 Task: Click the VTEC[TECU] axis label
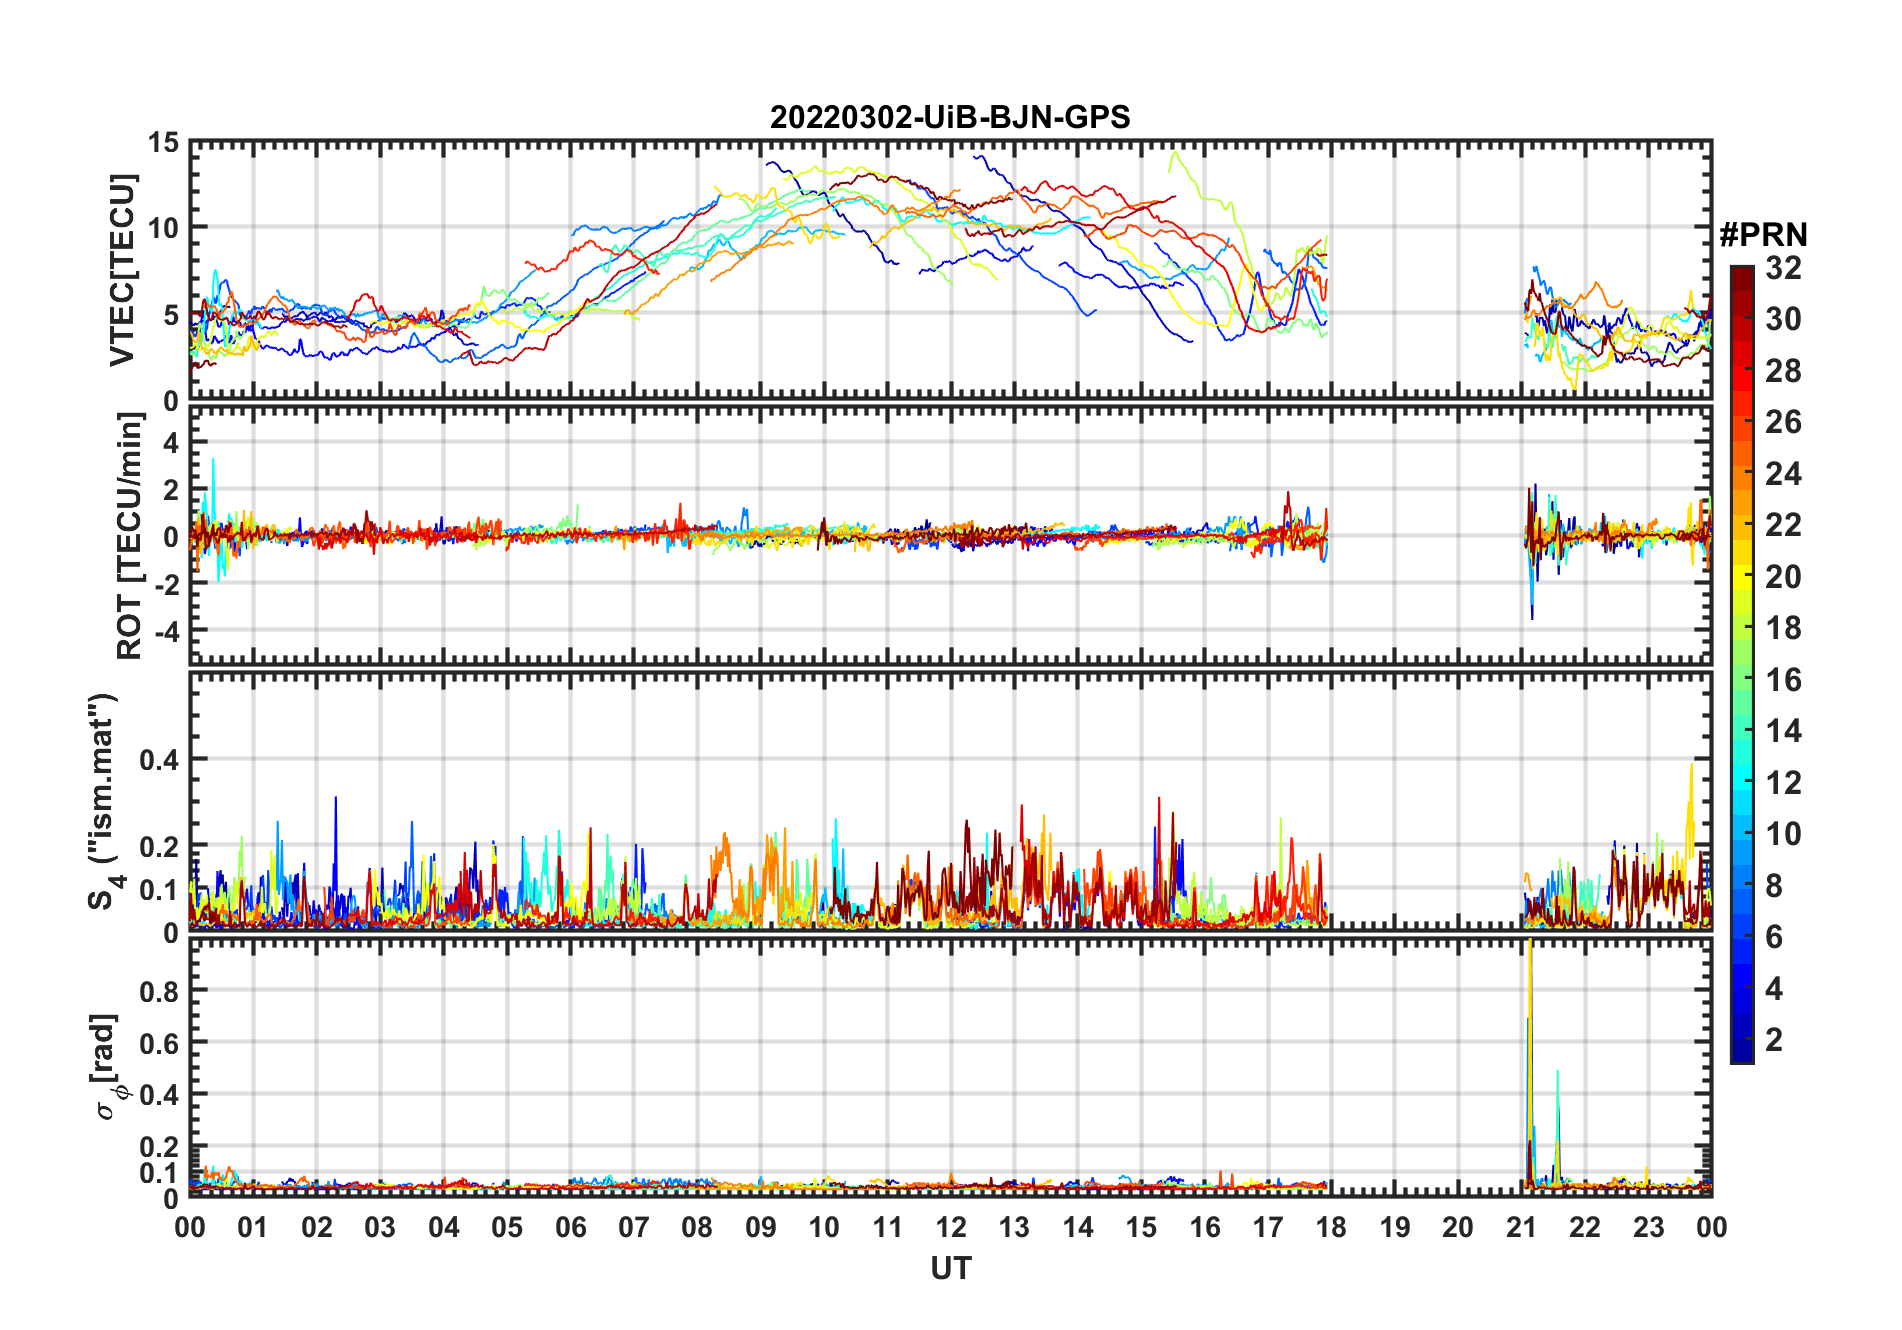click(121, 270)
